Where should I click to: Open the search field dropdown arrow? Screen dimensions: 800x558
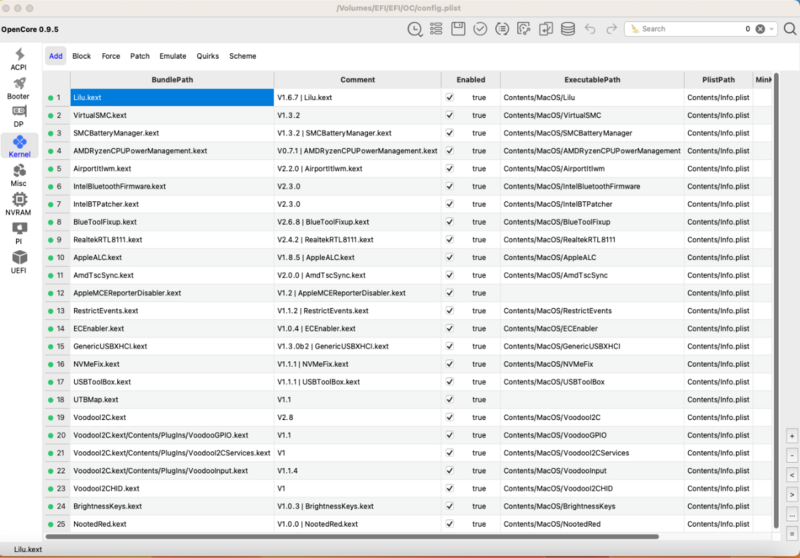click(x=771, y=29)
